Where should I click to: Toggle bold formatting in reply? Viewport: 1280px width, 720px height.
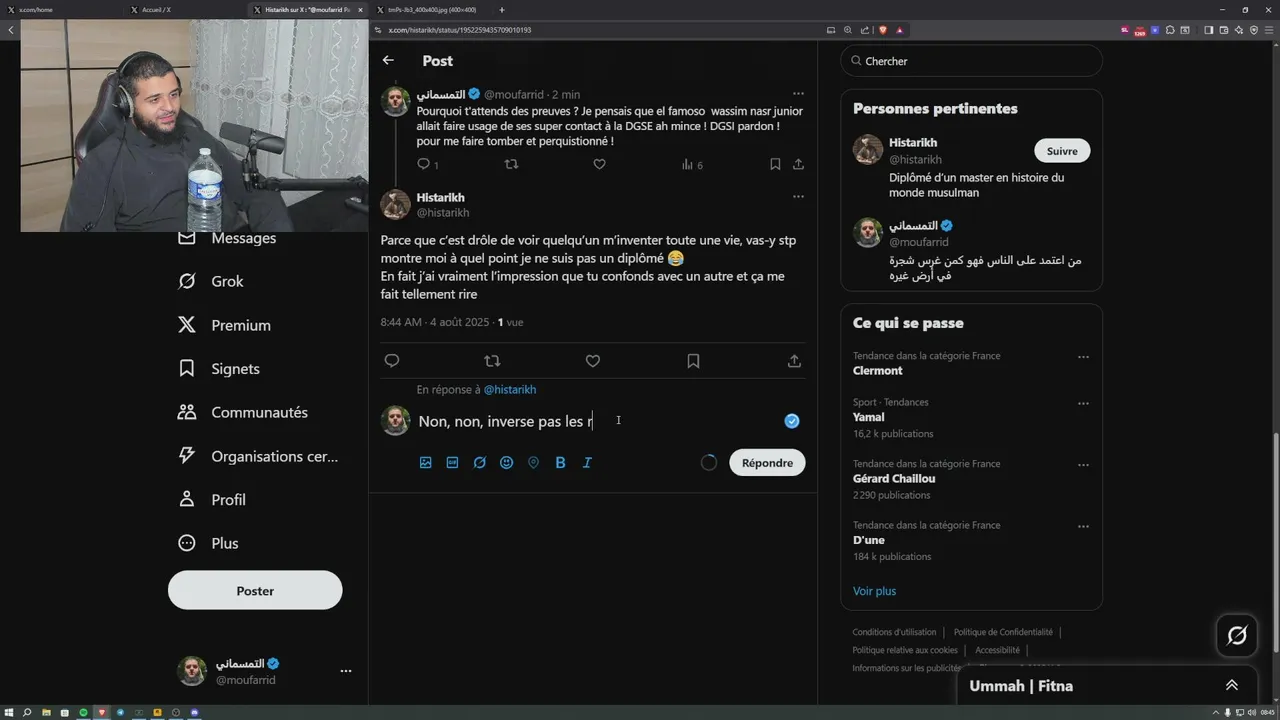(560, 463)
